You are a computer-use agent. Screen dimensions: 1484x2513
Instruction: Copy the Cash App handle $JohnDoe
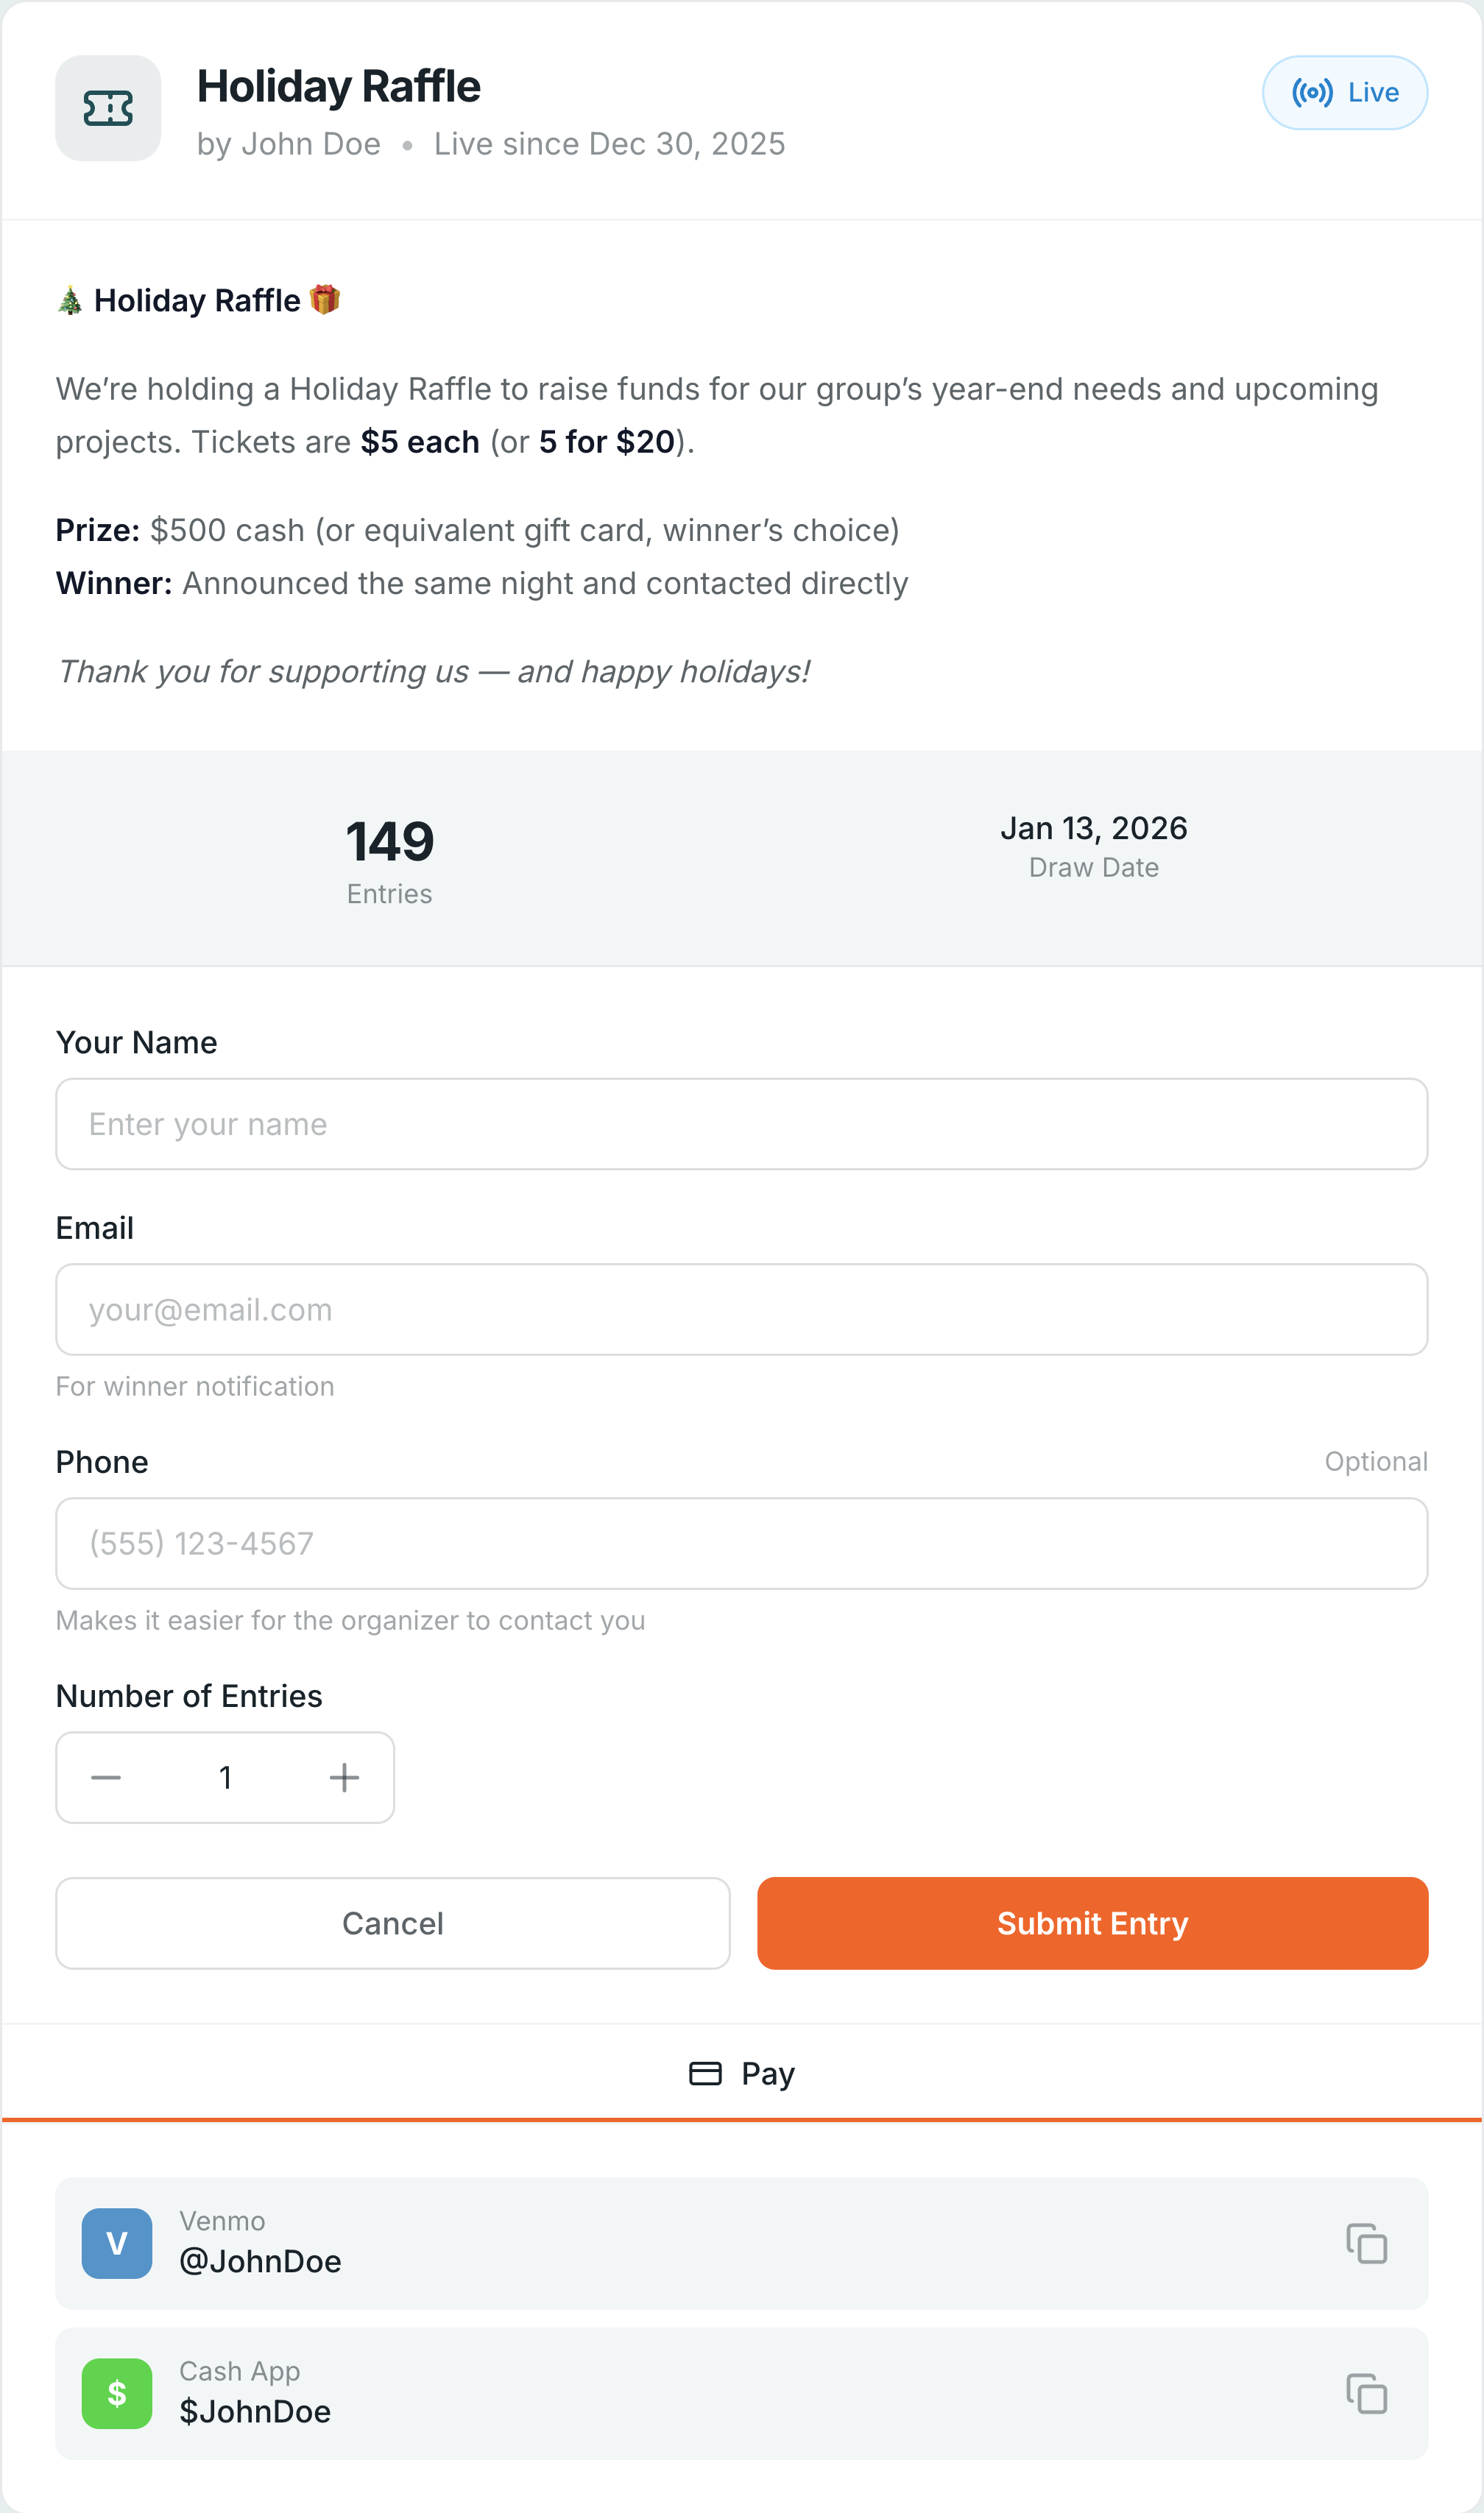click(x=1368, y=2393)
